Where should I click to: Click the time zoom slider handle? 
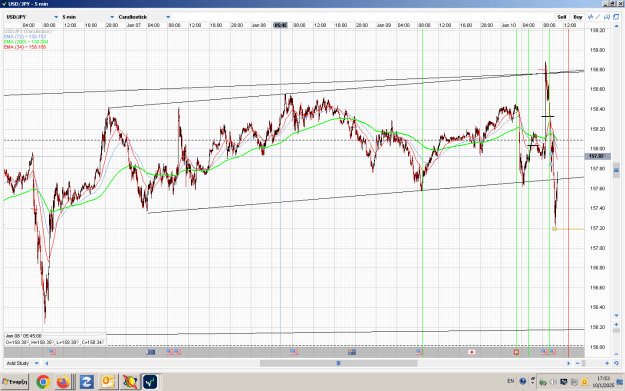coord(584,363)
